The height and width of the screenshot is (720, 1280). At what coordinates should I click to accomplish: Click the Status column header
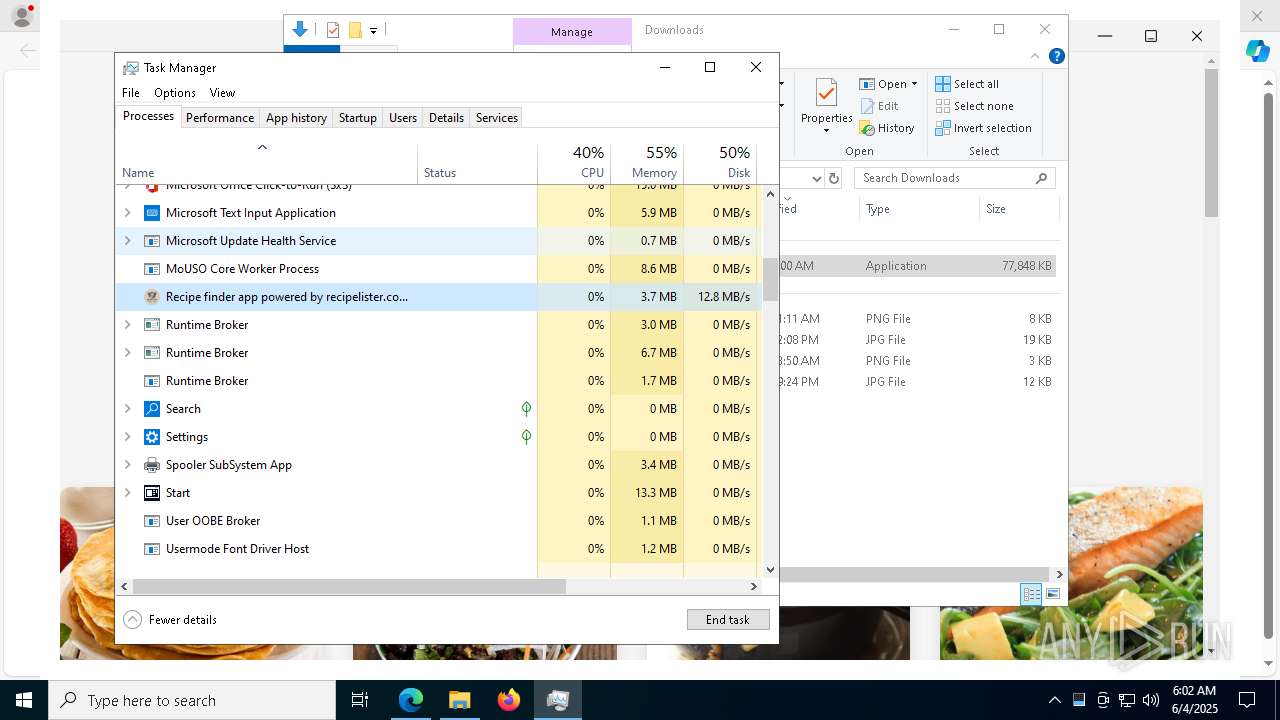(x=477, y=162)
